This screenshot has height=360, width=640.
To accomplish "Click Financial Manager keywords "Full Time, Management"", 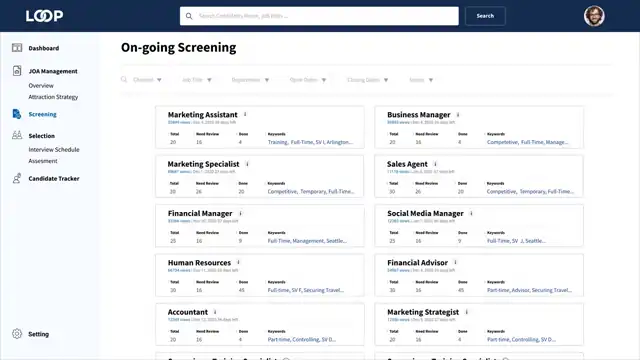I will pos(296,241).
